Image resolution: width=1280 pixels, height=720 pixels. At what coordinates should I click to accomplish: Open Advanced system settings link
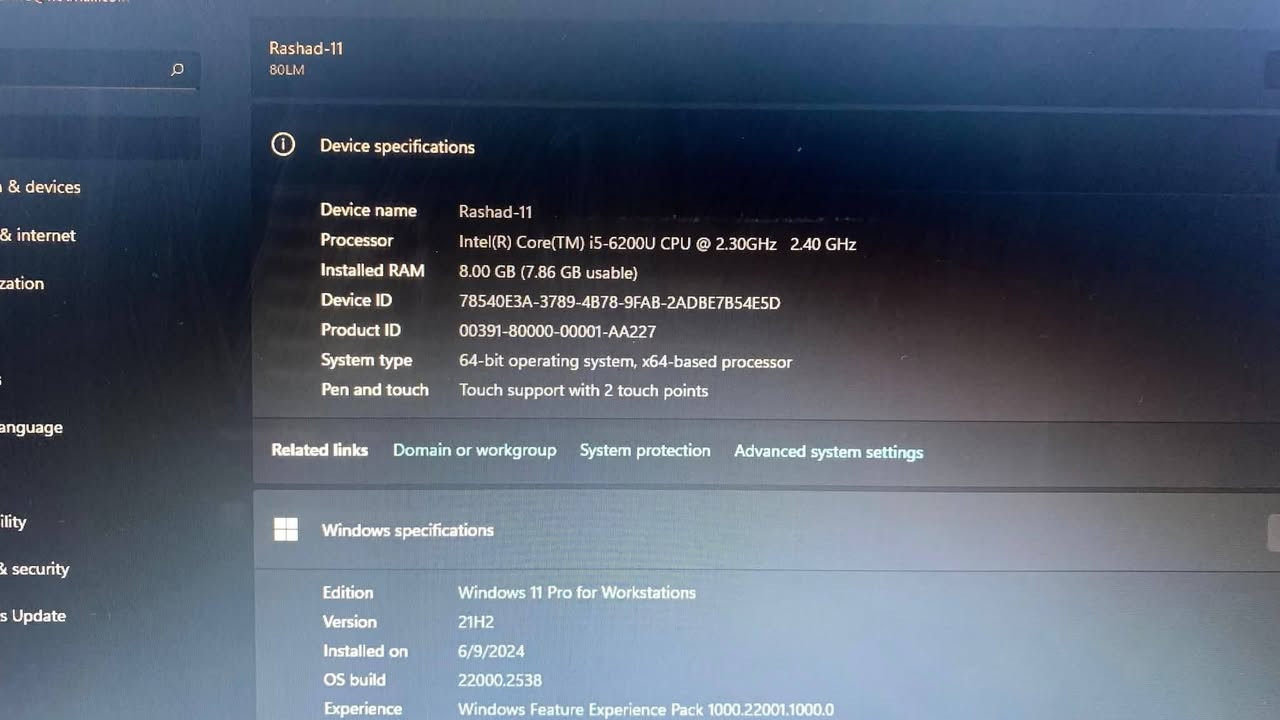tap(828, 452)
